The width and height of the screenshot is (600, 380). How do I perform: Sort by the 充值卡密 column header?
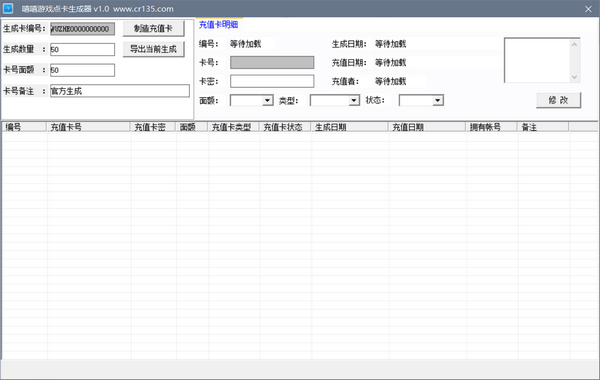(x=153, y=127)
